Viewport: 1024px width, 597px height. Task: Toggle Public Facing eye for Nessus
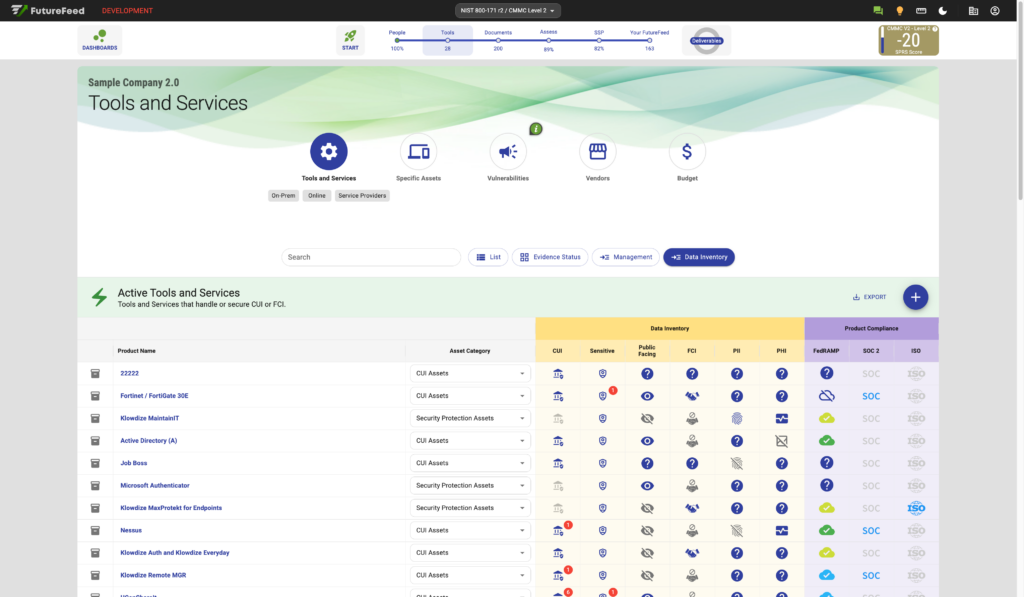point(647,530)
